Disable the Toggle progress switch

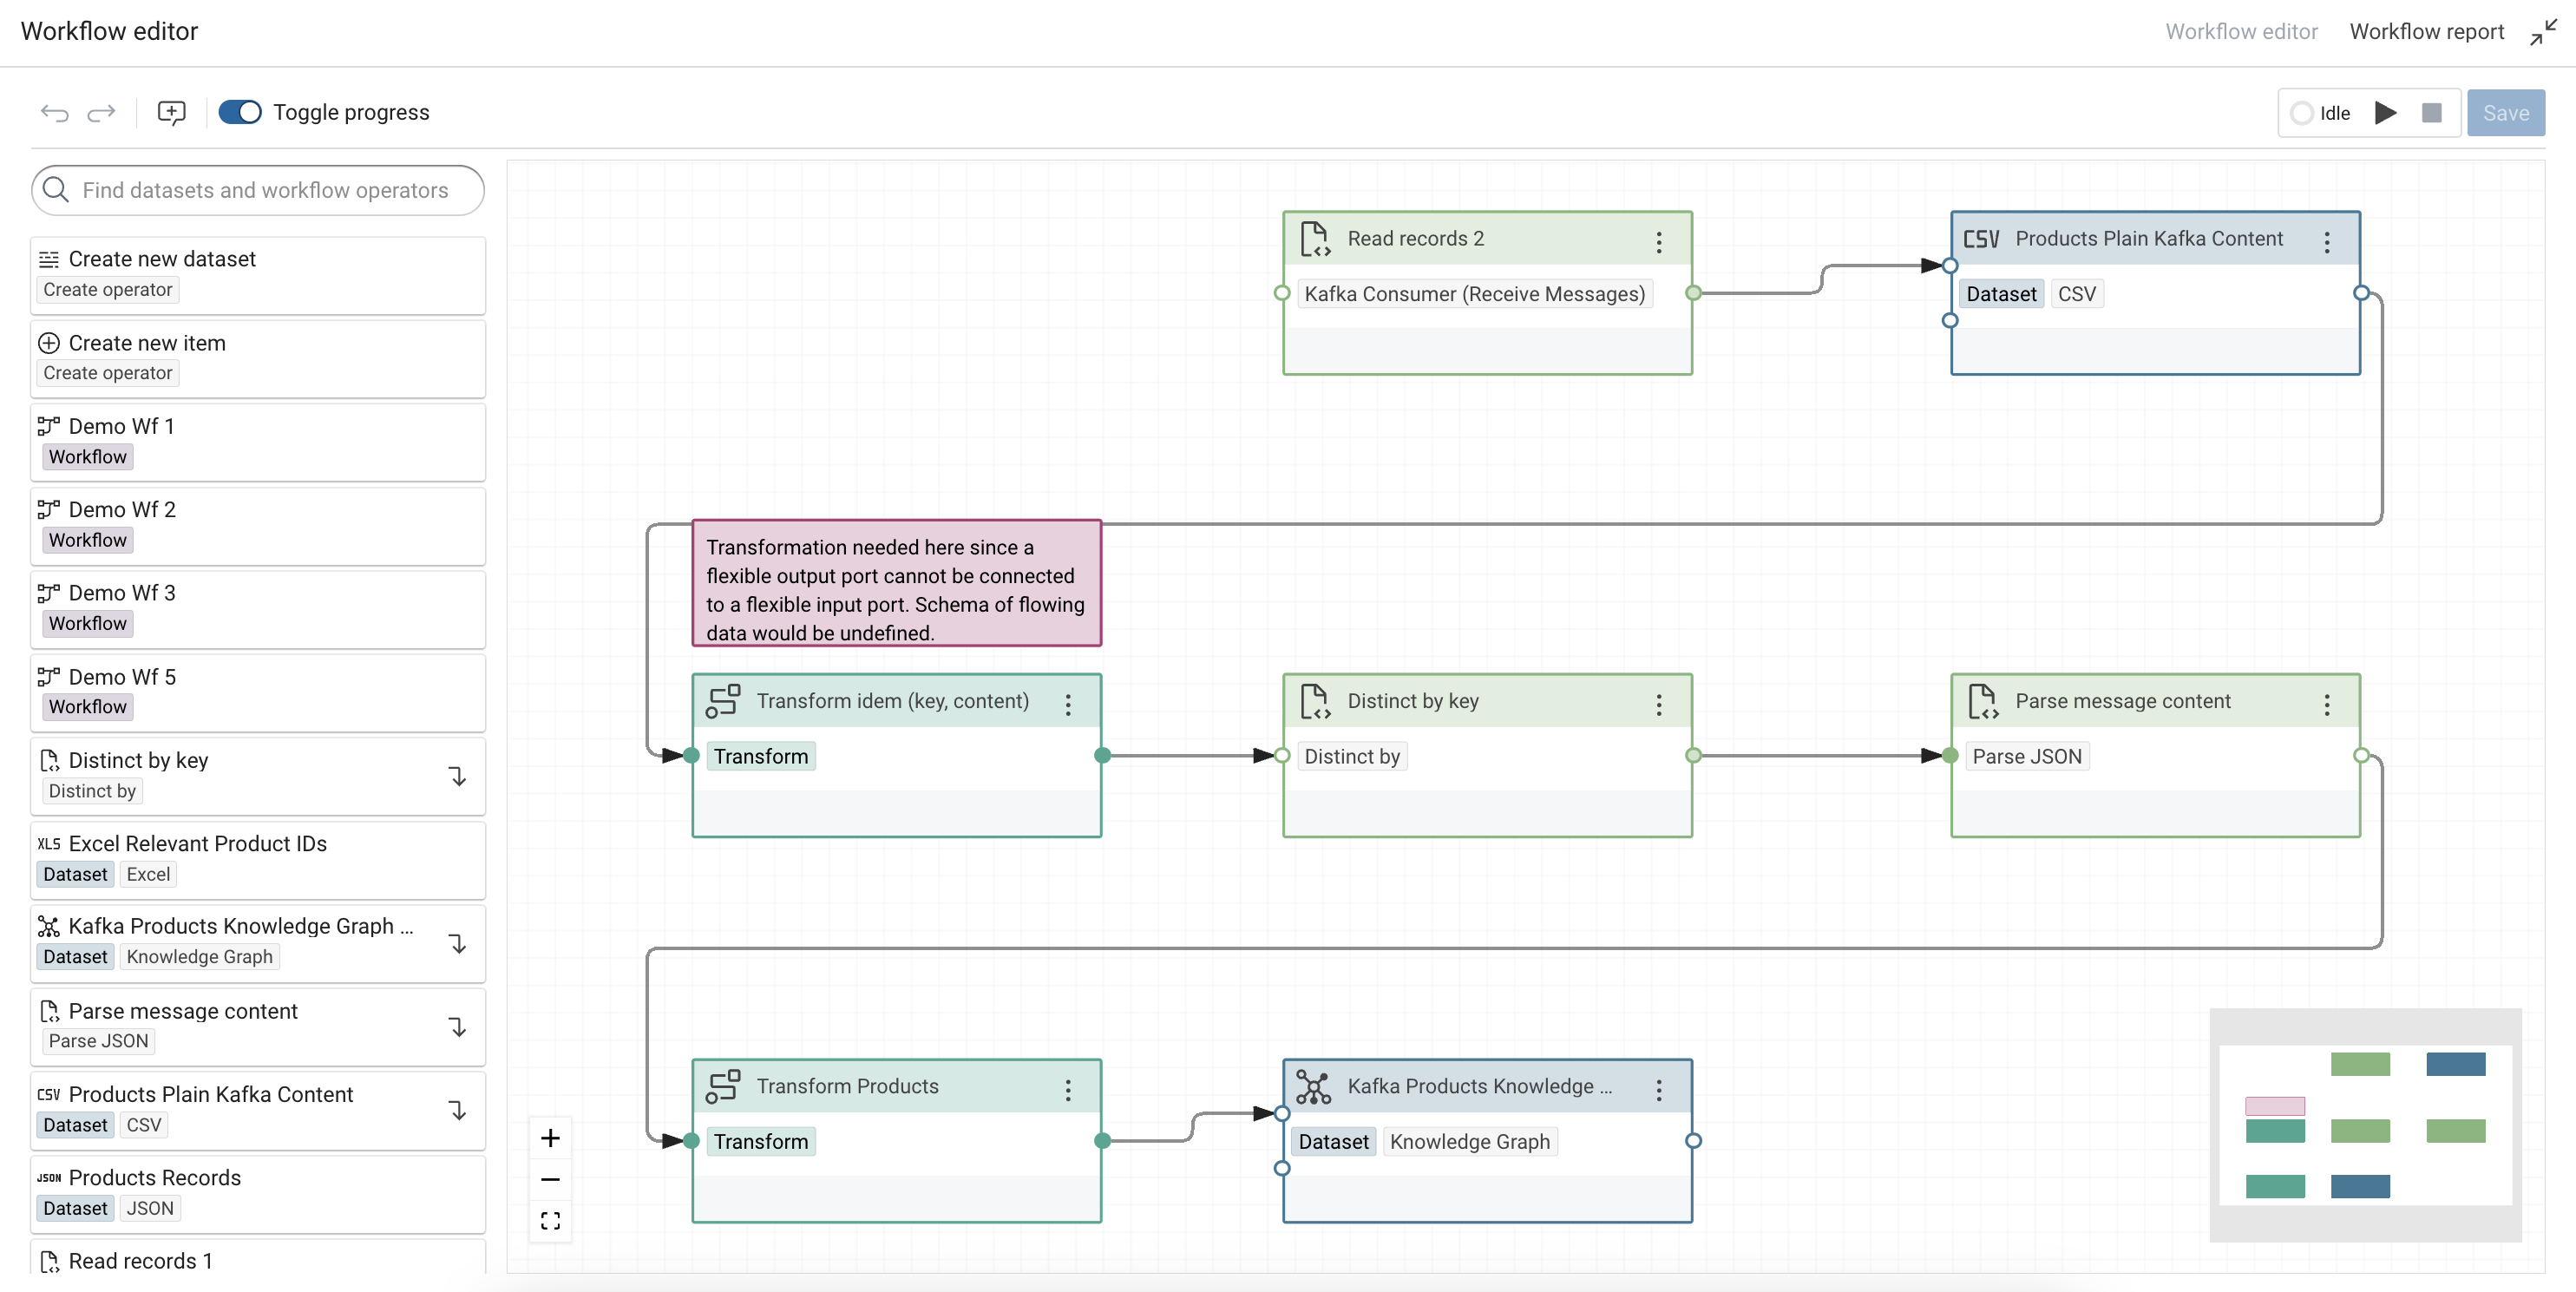coord(240,112)
